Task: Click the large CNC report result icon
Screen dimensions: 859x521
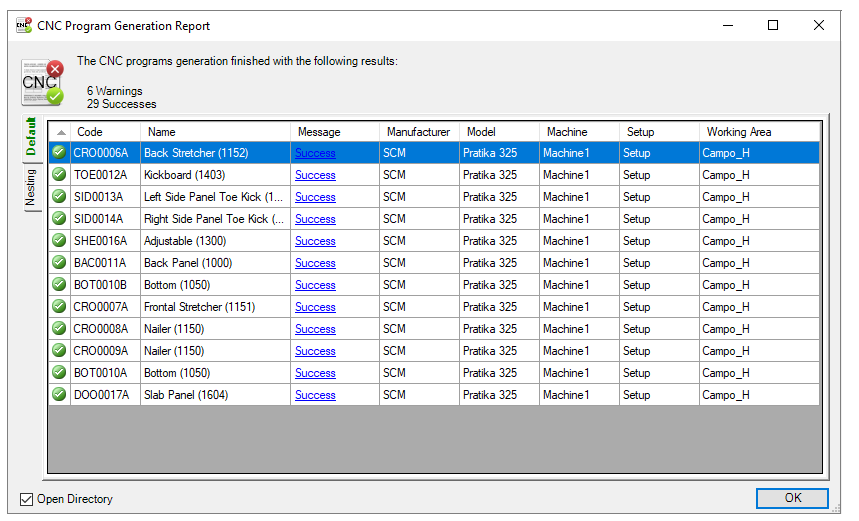Action: 42,83
